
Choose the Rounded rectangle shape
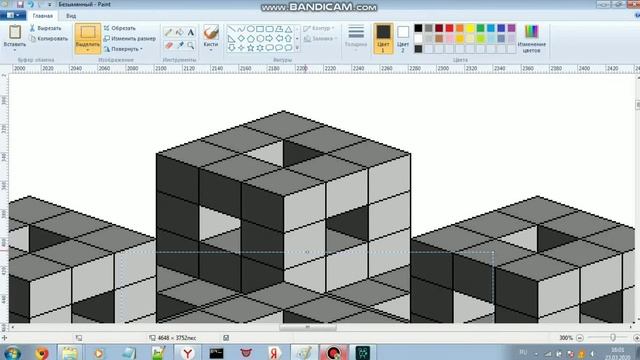(x=269, y=29)
